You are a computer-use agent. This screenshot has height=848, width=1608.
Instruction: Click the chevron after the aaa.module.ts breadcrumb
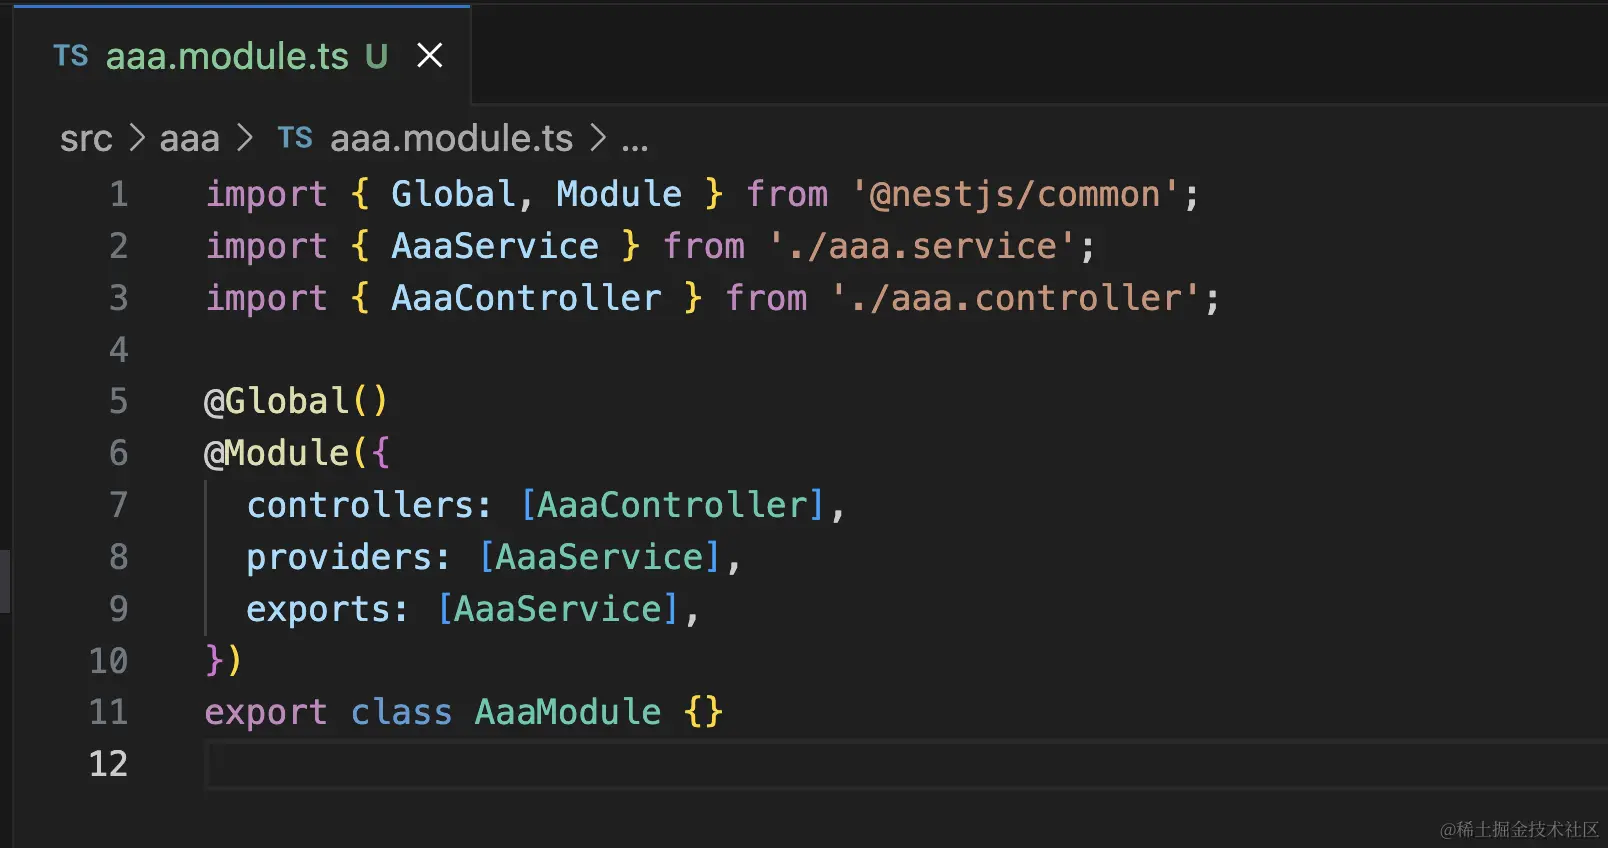[x=598, y=138]
